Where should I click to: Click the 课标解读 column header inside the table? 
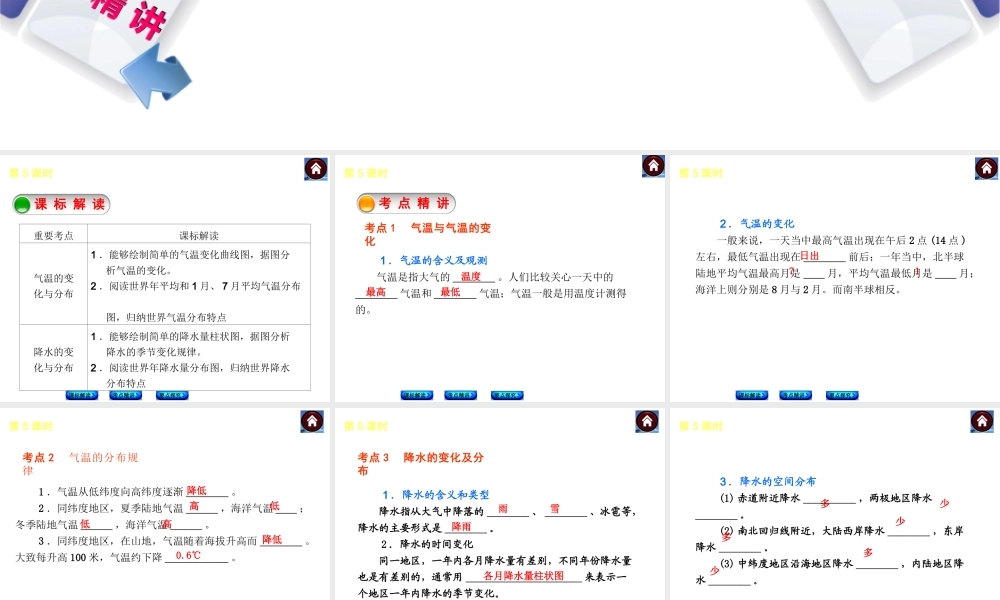[198, 235]
